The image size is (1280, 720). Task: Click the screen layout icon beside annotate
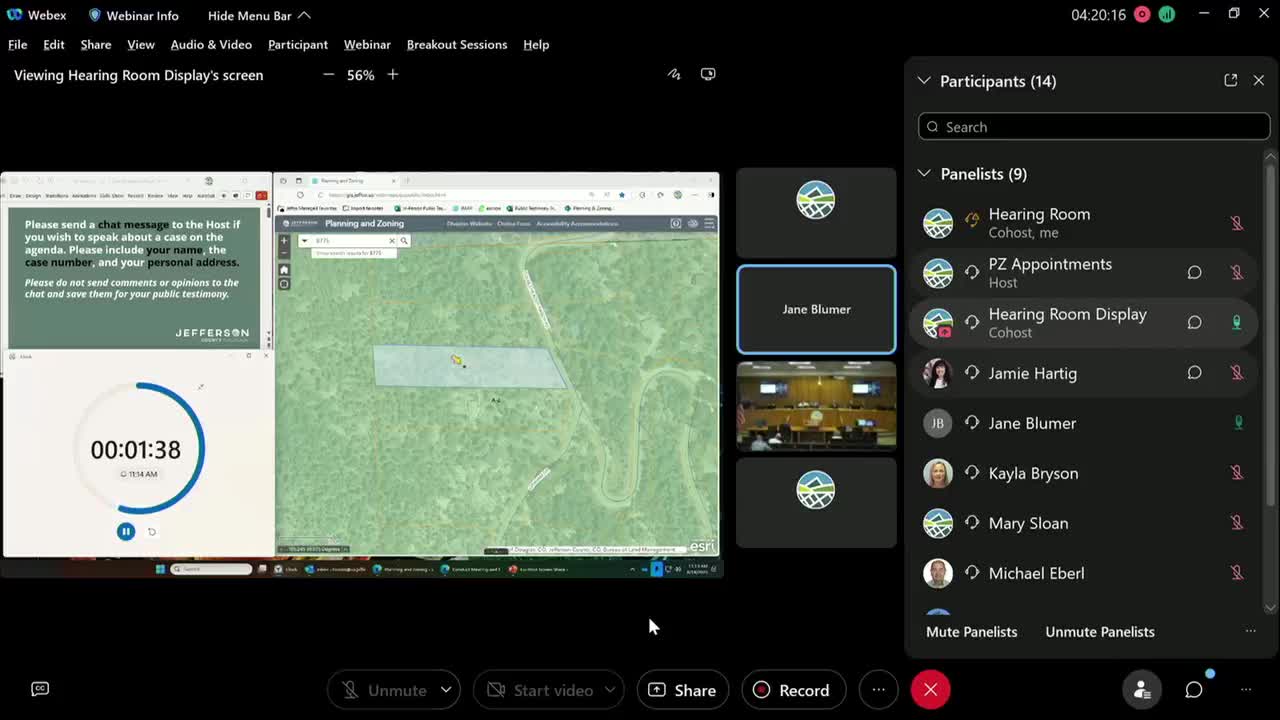pyautogui.click(x=708, y=74)
